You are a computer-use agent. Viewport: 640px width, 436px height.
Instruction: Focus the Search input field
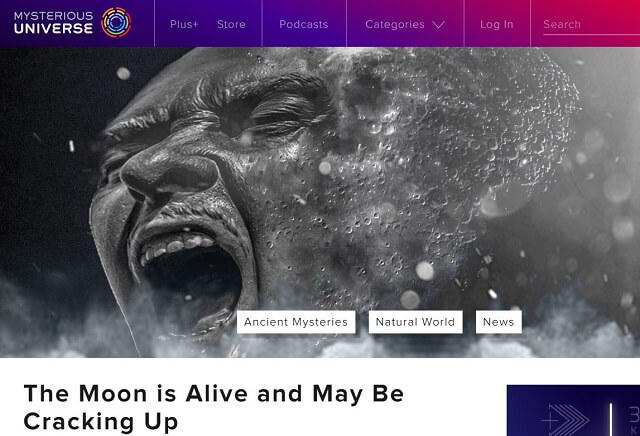pyautogui.click(x=591, y=24)
